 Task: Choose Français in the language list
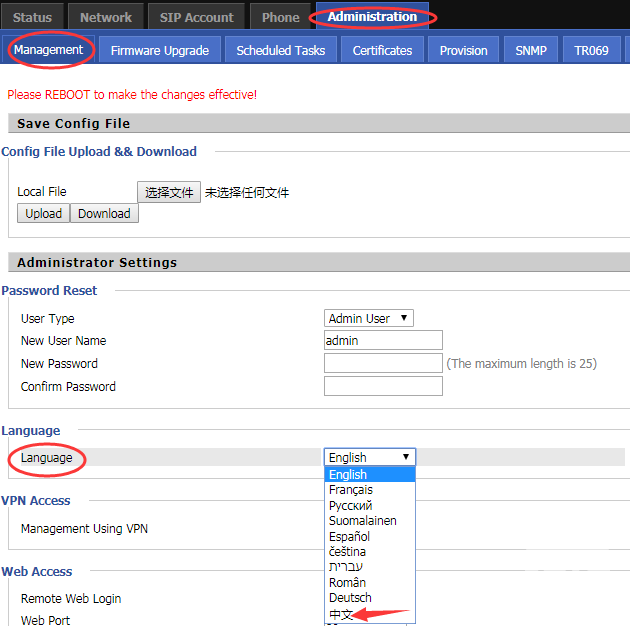(x=351, y=490)
